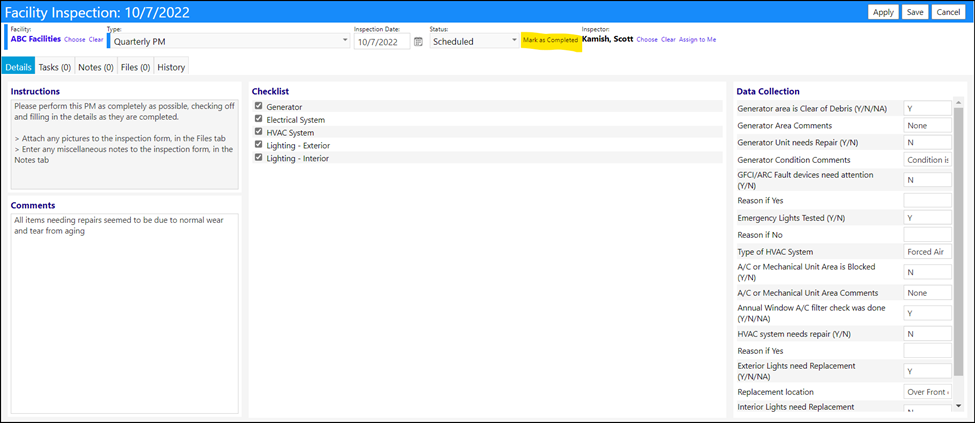Edit the Generator area is Clear of Debris field
Viewport: 975px width, 423px height.
point(927,108)
